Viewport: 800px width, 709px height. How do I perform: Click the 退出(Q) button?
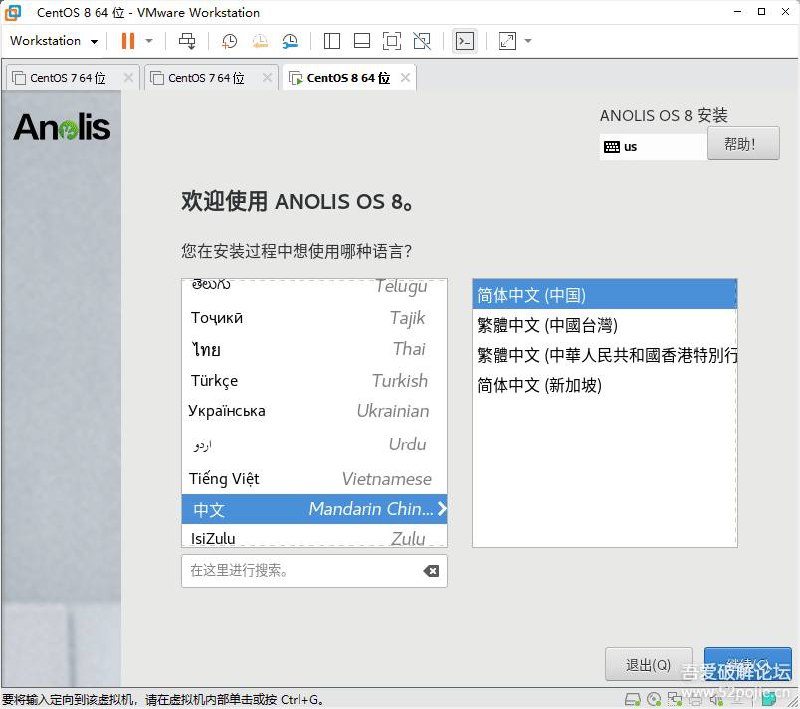648,664
